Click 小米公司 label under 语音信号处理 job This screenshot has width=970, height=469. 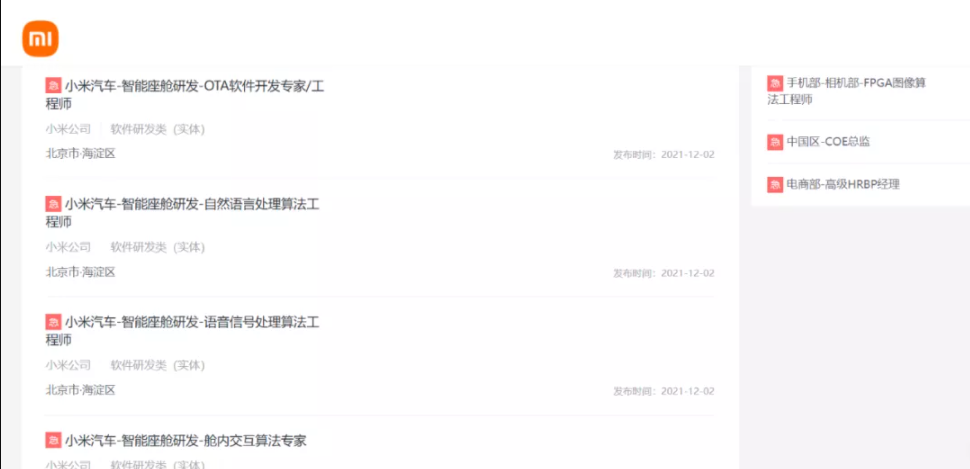[x=68, y=366]
